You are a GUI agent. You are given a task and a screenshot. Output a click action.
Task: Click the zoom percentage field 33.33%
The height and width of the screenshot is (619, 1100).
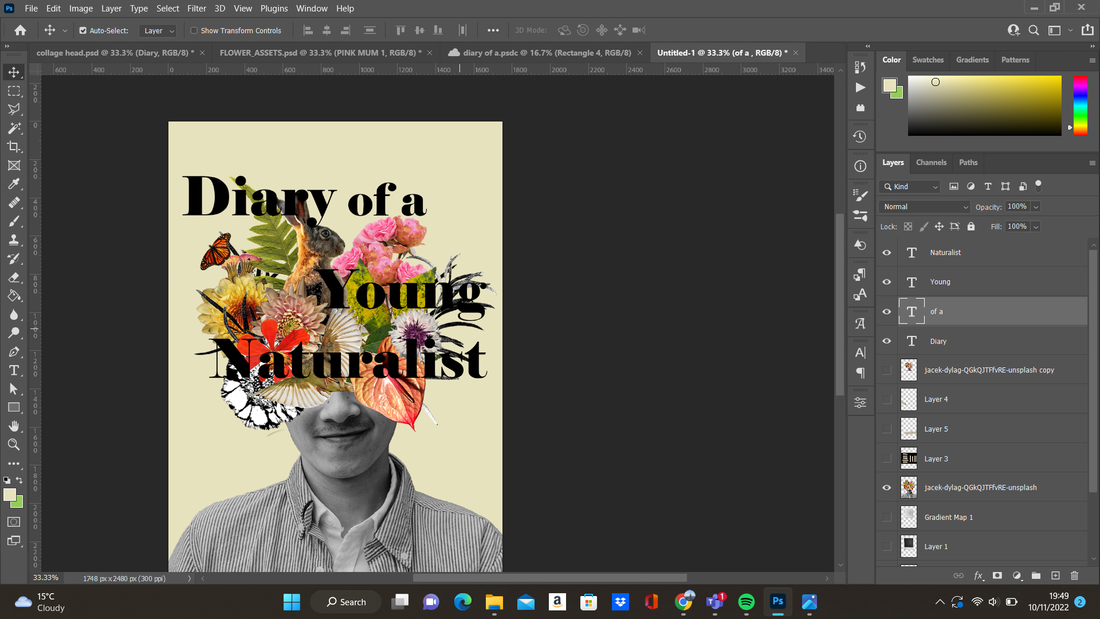[x=46, y=578]
